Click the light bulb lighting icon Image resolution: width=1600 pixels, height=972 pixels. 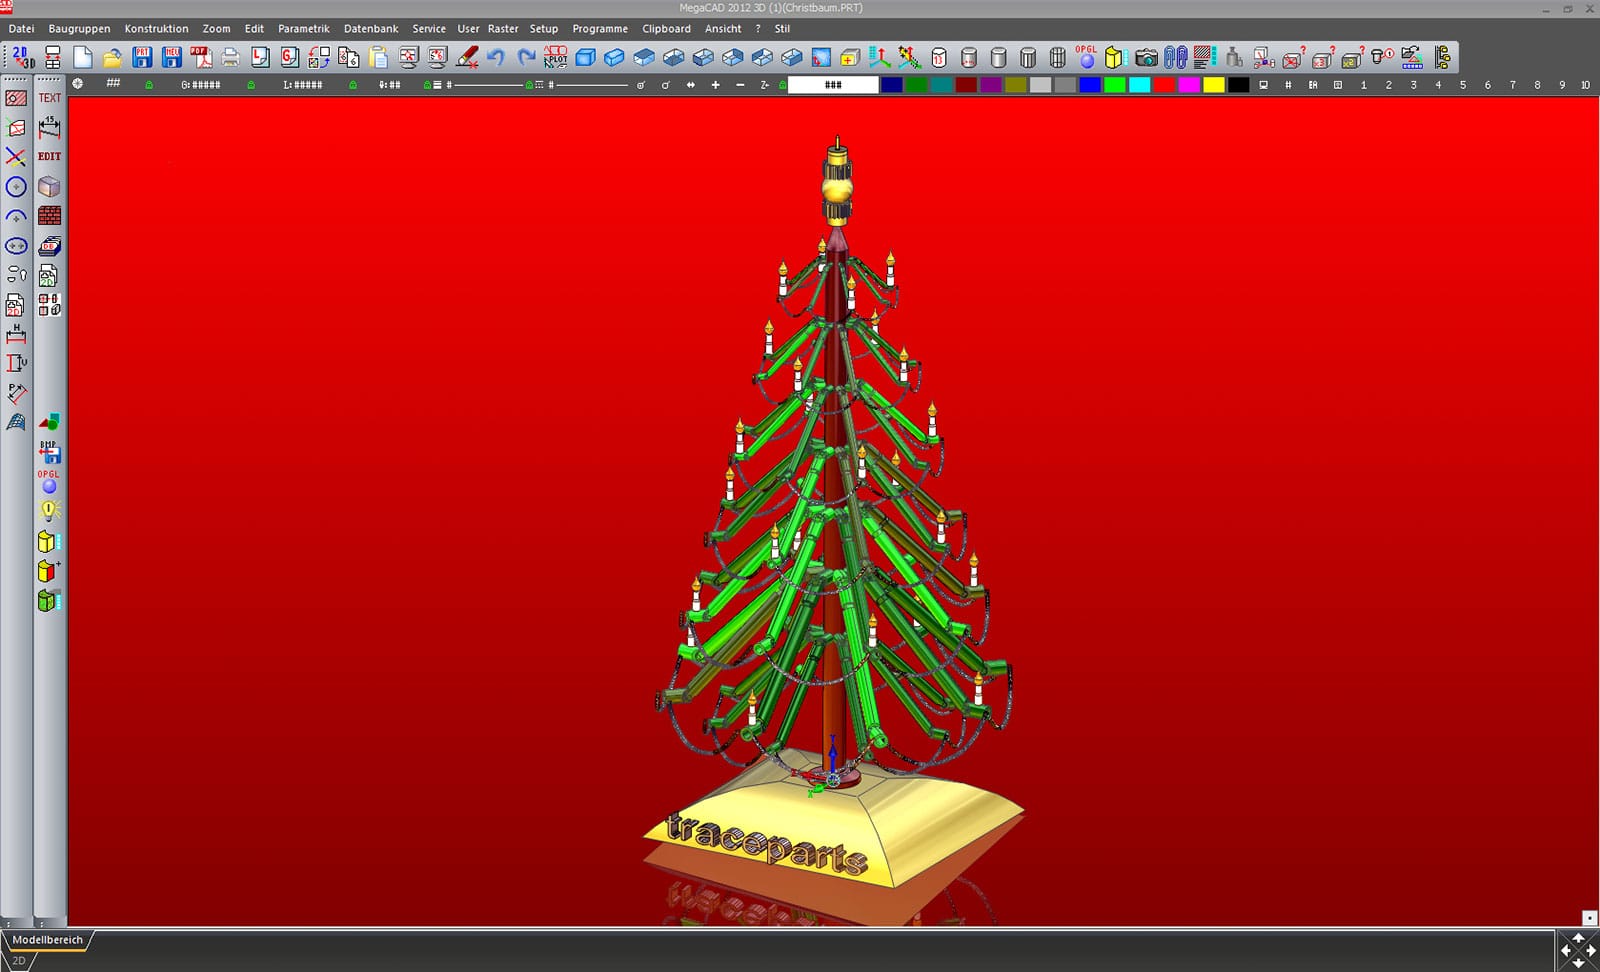pos(49,511)
